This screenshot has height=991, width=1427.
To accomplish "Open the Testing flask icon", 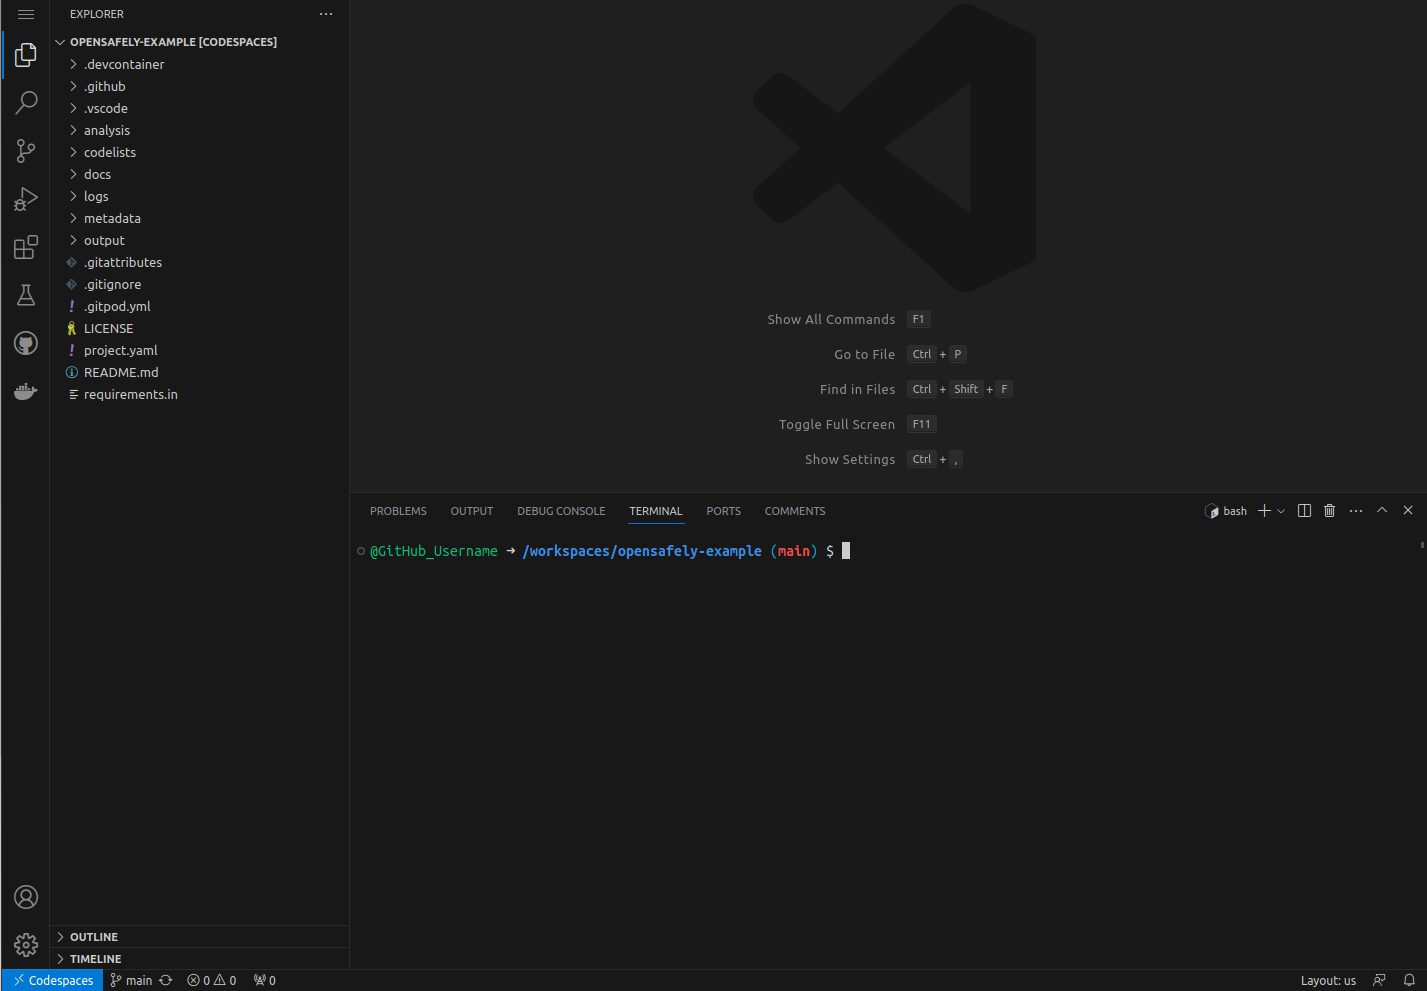I will 26,295.
